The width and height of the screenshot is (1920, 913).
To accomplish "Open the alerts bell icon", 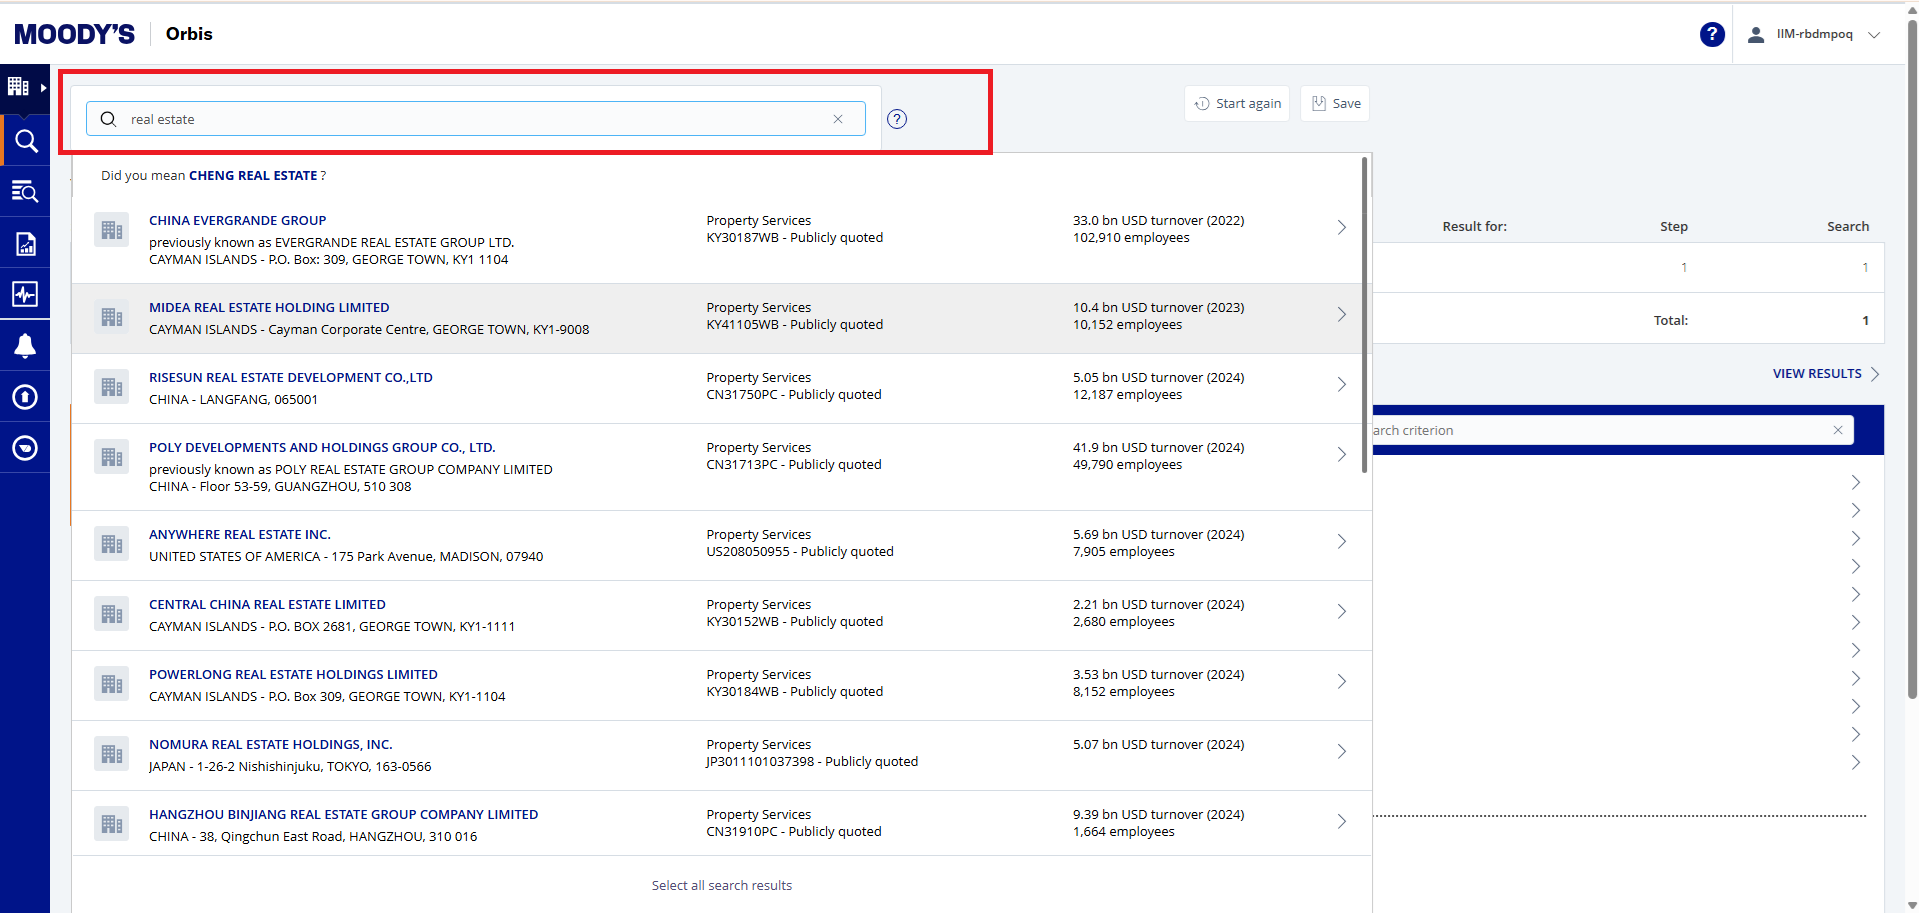I will tap(25, 346).
